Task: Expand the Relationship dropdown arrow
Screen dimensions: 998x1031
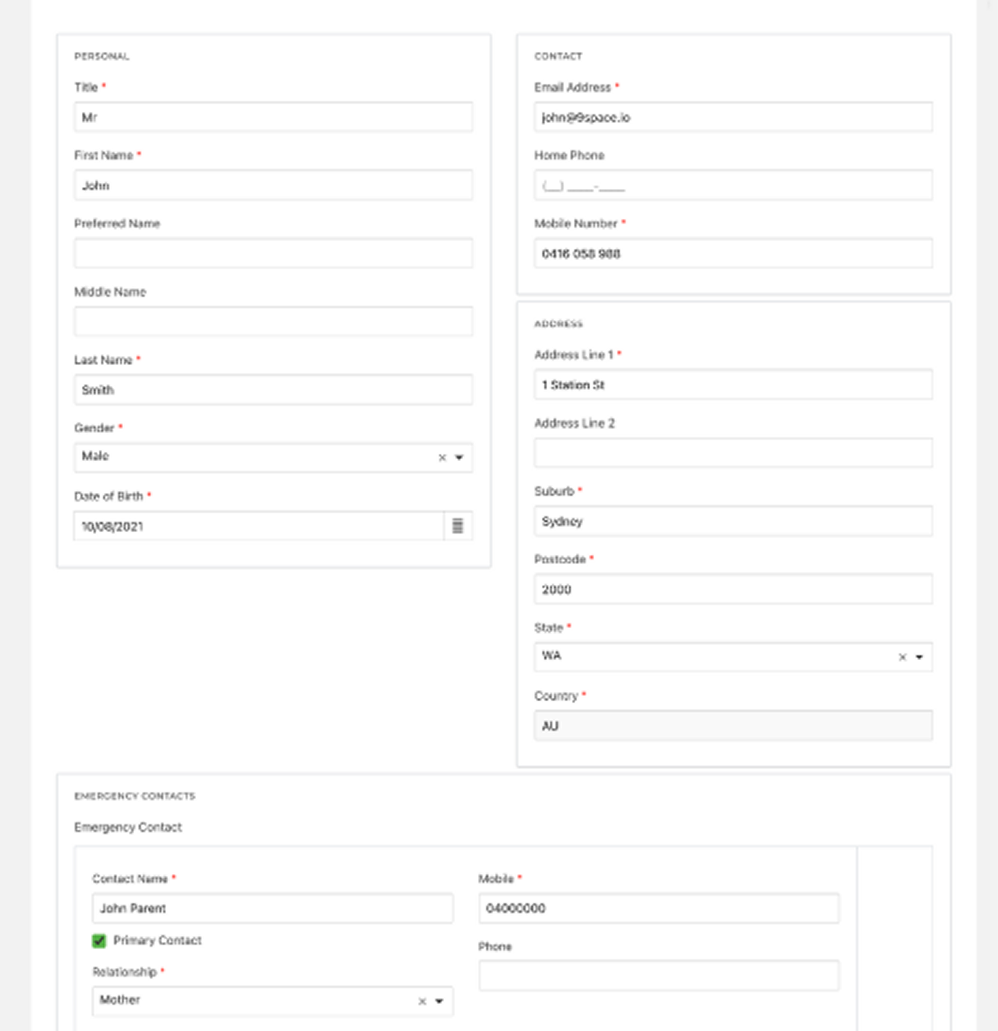Action: 439,1001
